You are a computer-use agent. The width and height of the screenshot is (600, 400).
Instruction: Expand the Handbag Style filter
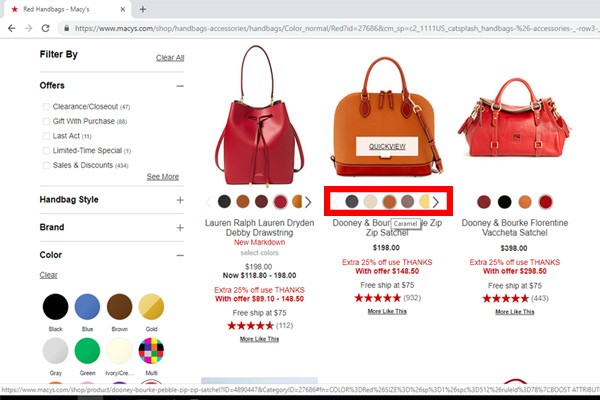point(180,200)
